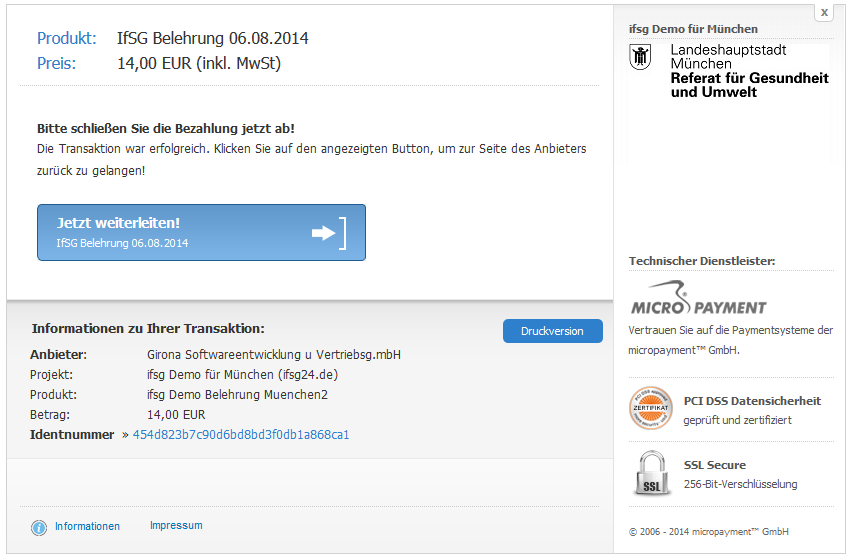Click the Girona Softwareentwicklung provider name
This screenshot has height=559, width=853.
[273, 355]
